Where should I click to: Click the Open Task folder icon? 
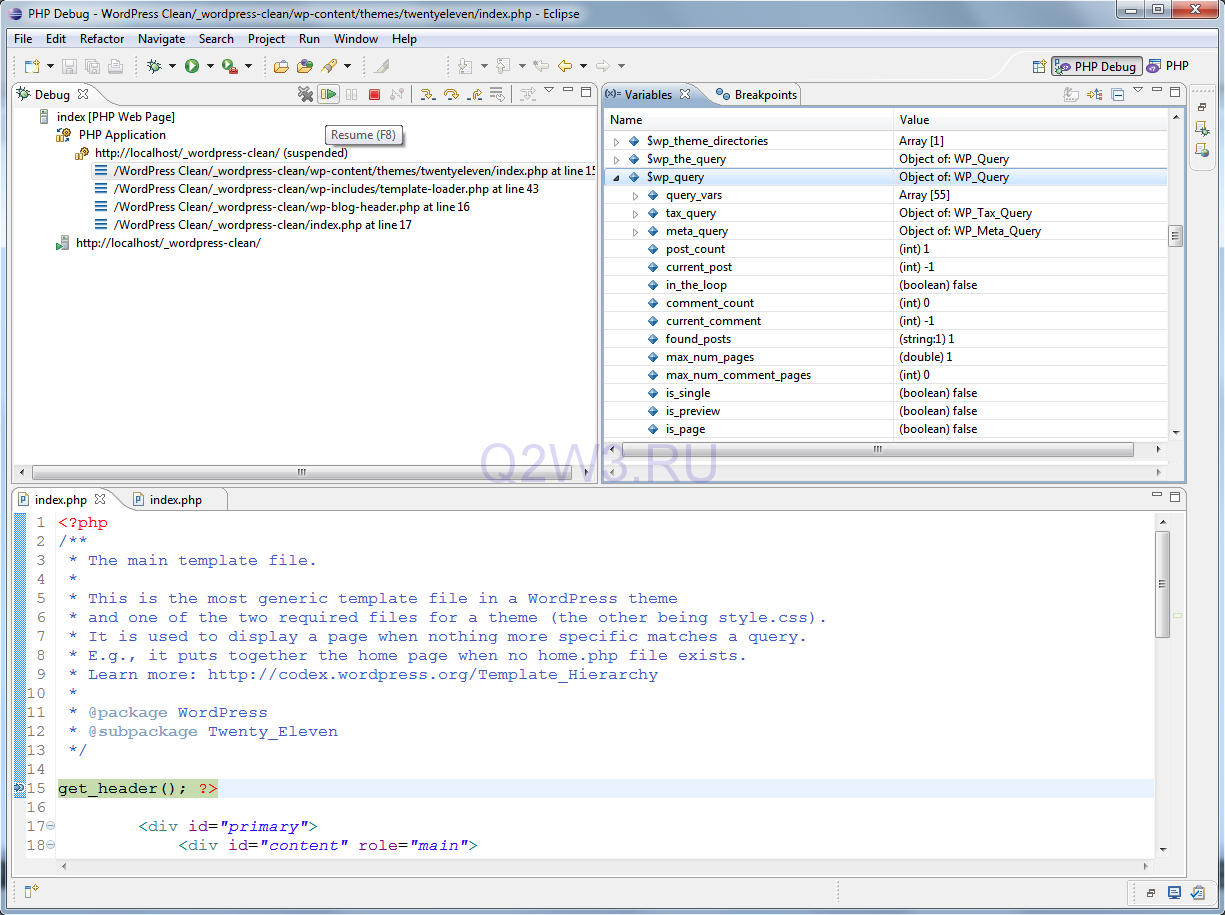304,66
